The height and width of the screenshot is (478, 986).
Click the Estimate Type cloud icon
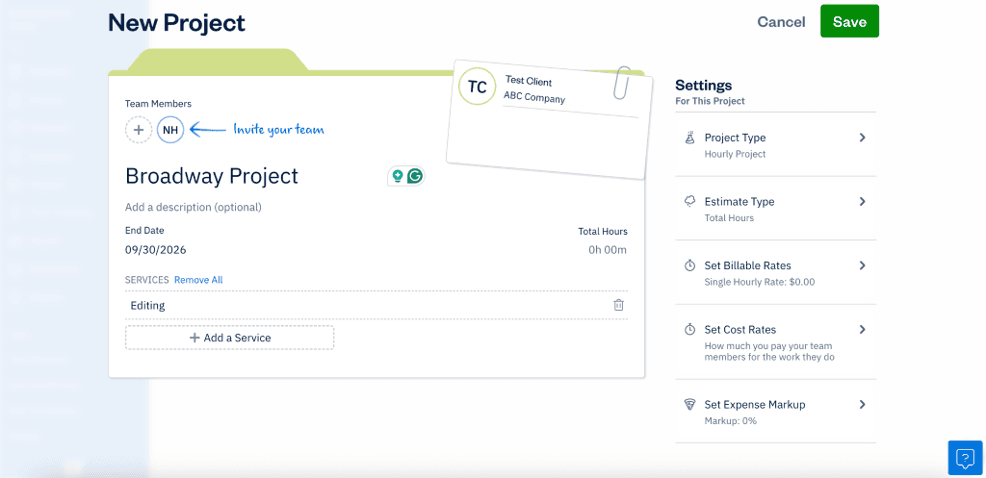tap(689, 201)
